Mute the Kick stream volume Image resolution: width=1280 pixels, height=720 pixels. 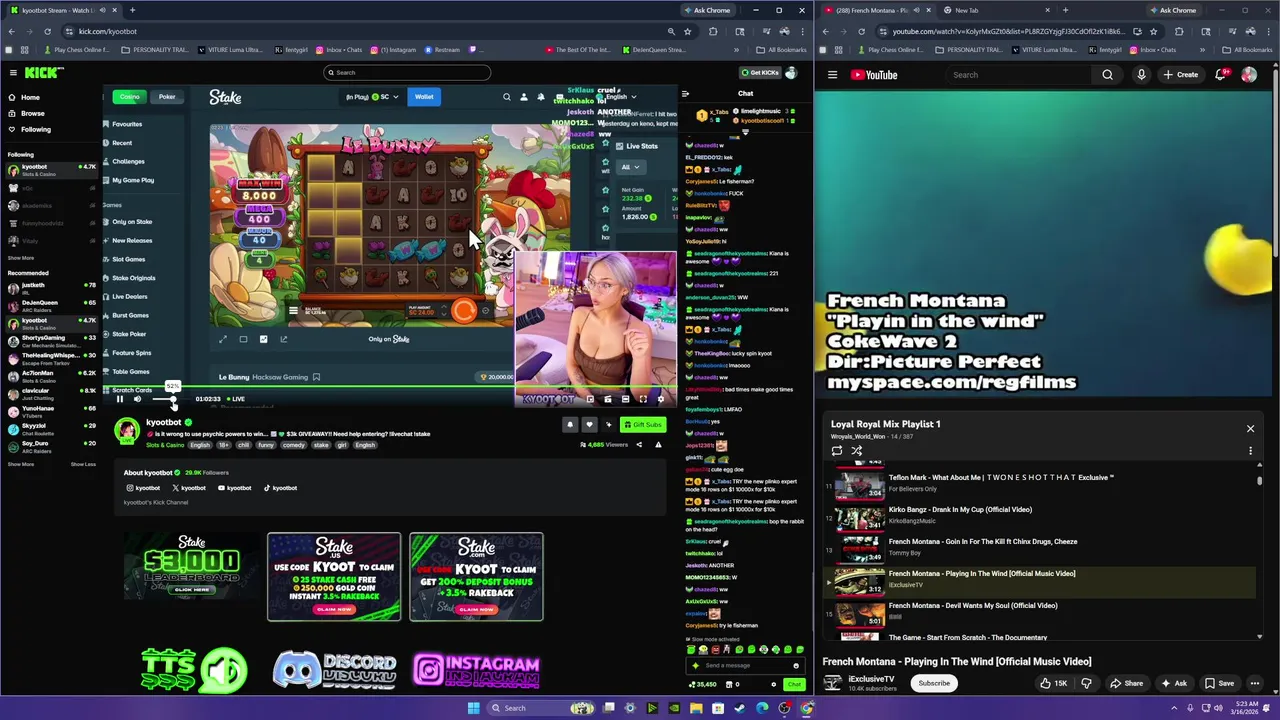(138, 399)
